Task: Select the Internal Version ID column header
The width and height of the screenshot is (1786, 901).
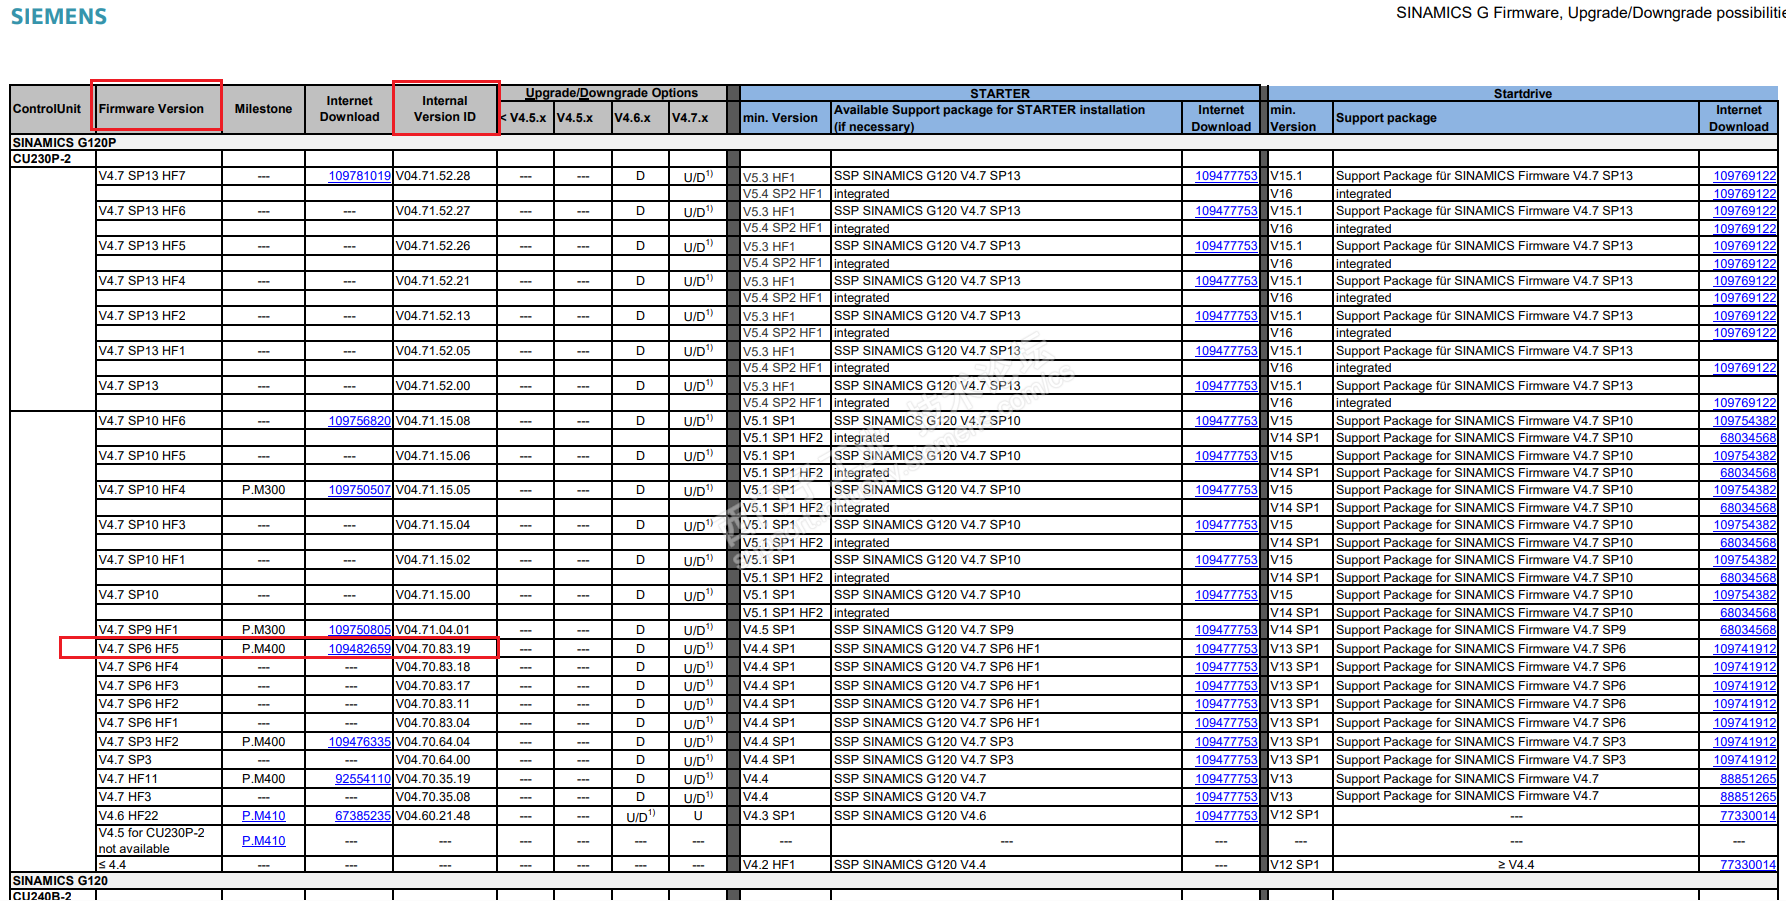Action: click(445, 109)
